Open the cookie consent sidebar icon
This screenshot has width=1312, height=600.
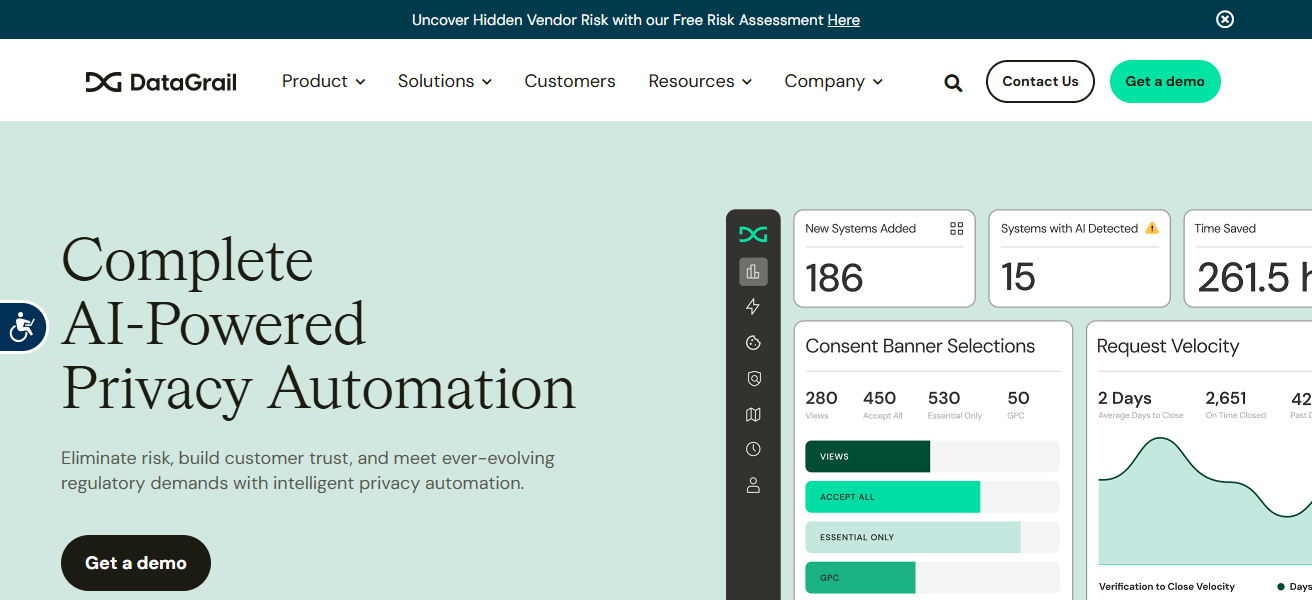[x=753, y=343]
